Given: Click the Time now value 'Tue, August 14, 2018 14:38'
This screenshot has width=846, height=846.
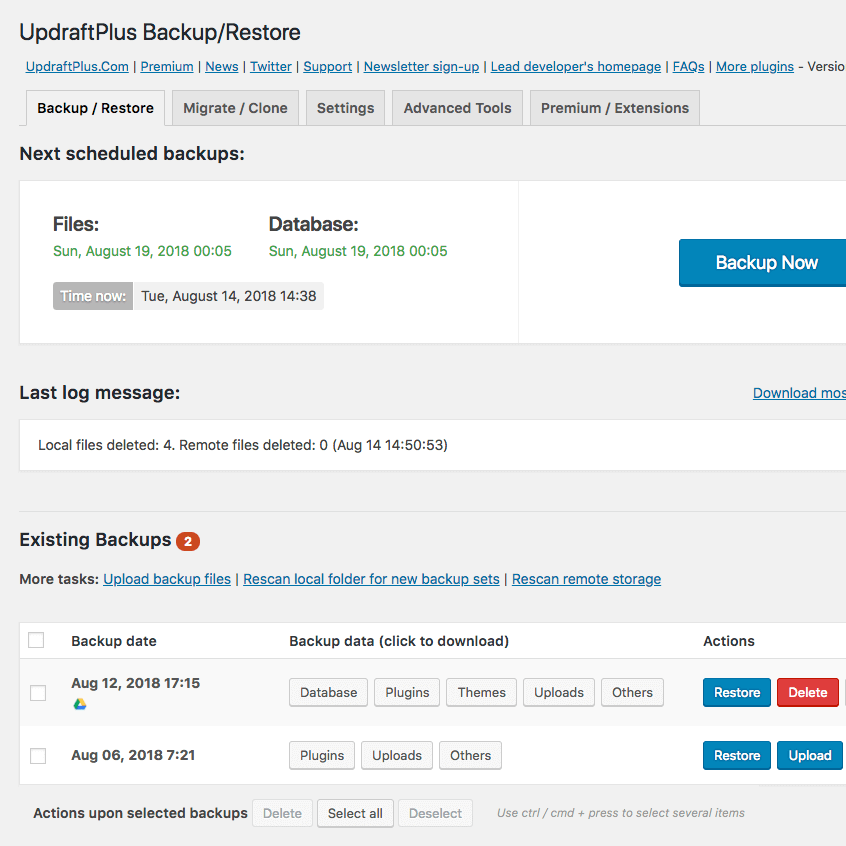Looking at the screenshot, I should pyautogui.click(x=229, y=296).
